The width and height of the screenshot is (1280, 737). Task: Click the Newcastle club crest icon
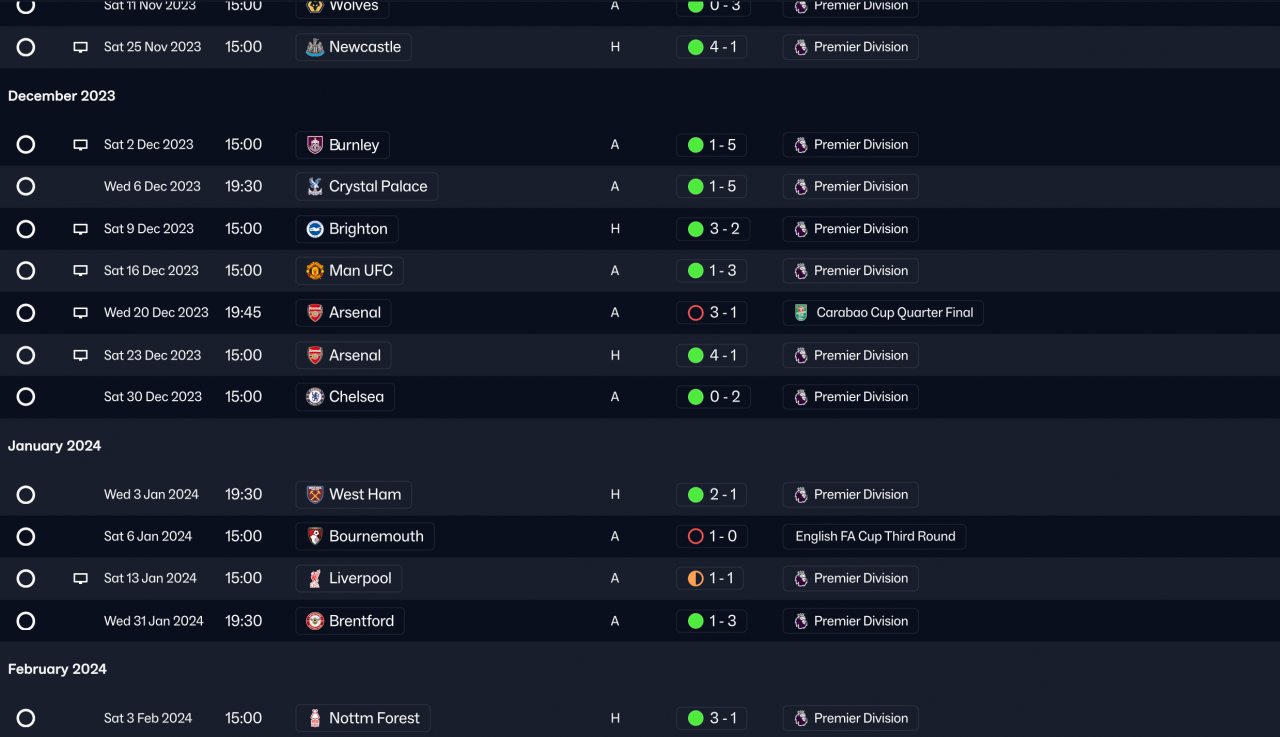coord(315,47)
